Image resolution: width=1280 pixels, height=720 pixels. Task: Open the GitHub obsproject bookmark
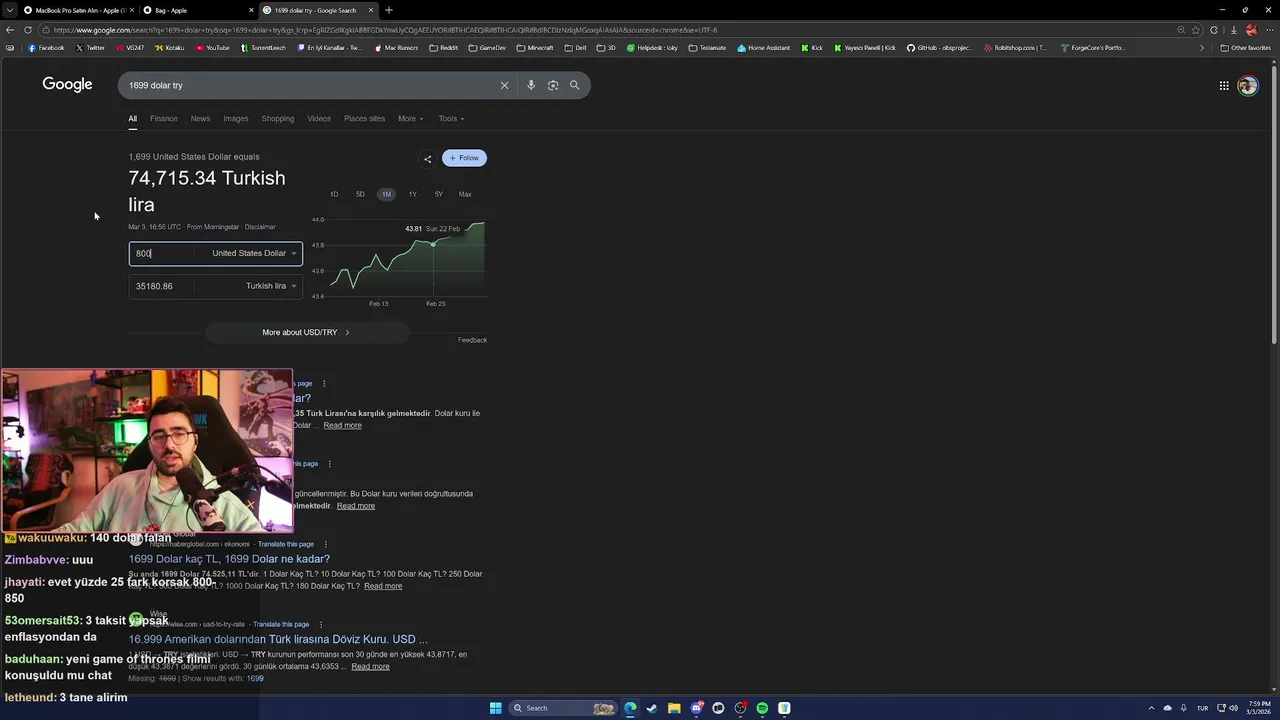[x=940, y=48]
